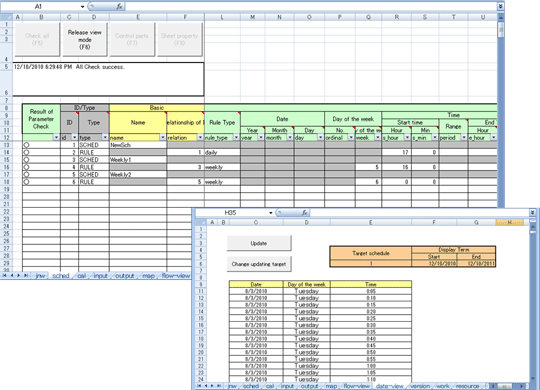This screenshot has height=390, width=540.
Task: Click the Update button
Action: pos(259,243)
